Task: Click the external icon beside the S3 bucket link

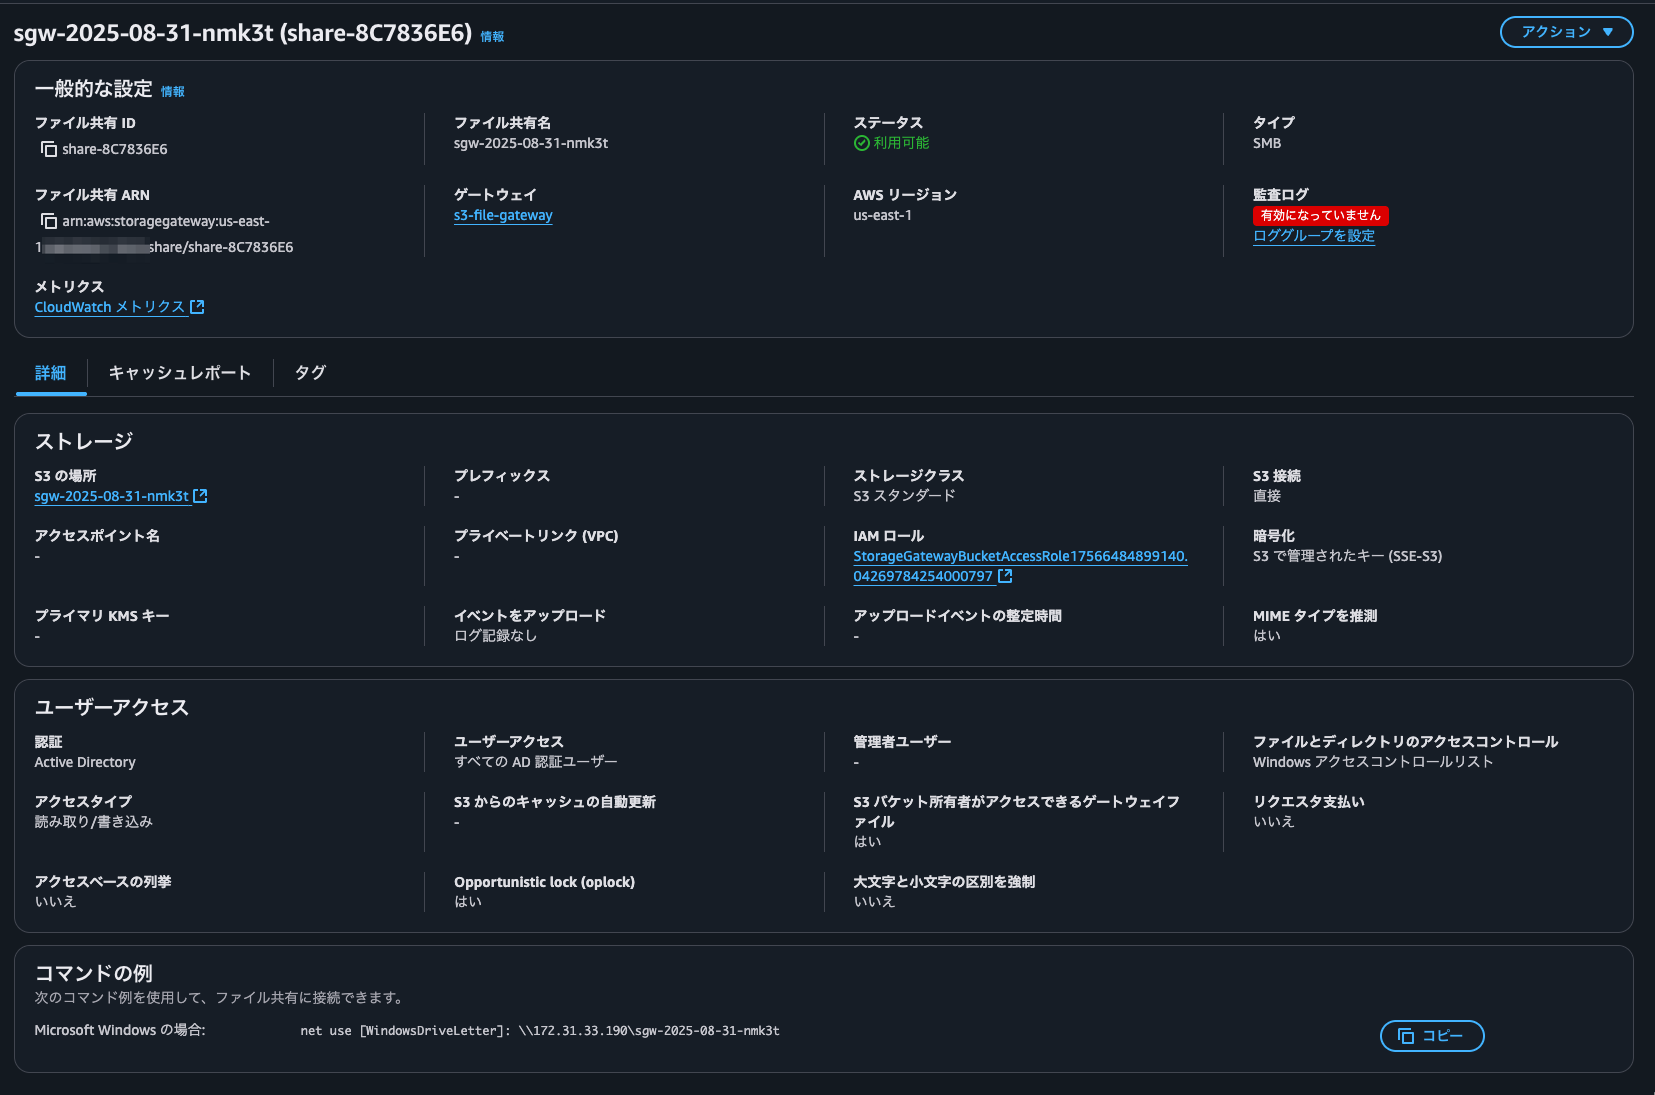Action: [x=200, y=496]
